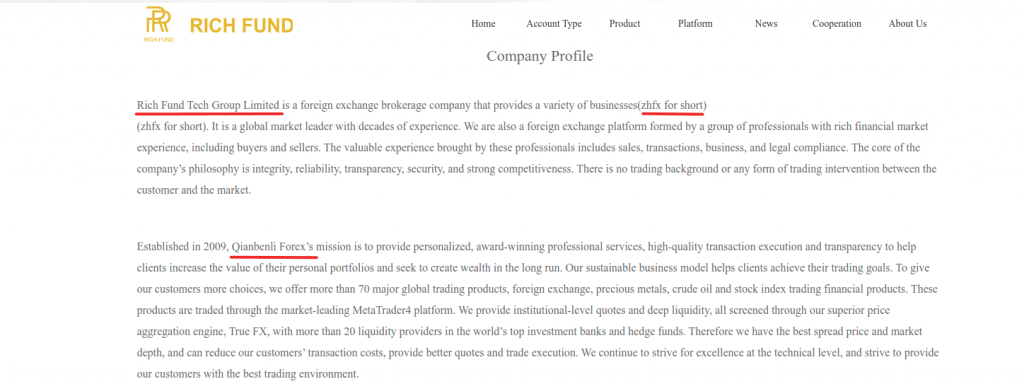
Task: Click the underlined Qianbenli Forex's text
Action: point(274,247)
